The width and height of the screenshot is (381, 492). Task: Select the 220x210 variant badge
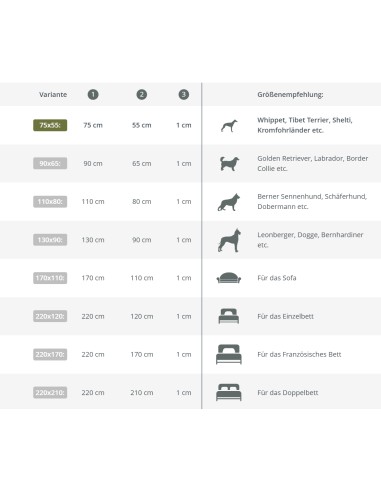tap(50, 392)
